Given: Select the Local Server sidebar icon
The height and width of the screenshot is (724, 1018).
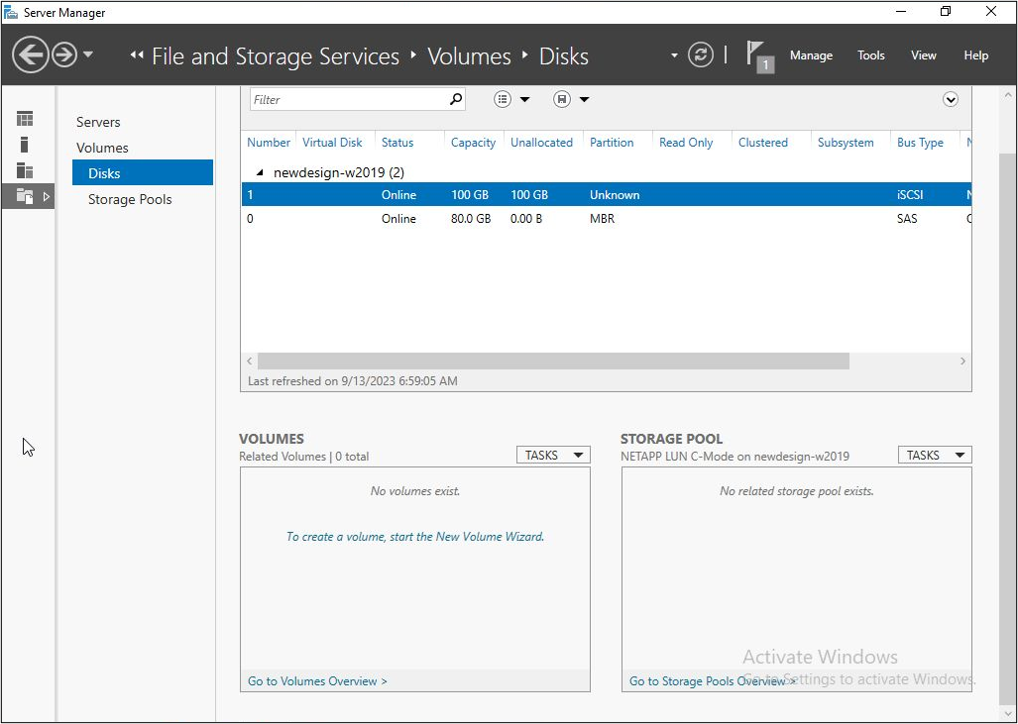Looking at the screenshot, I should [25, 145].
